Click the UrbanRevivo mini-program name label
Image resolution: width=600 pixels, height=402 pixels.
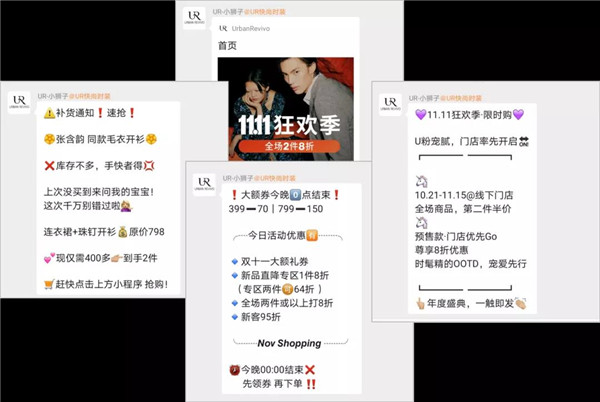[251, 29]
